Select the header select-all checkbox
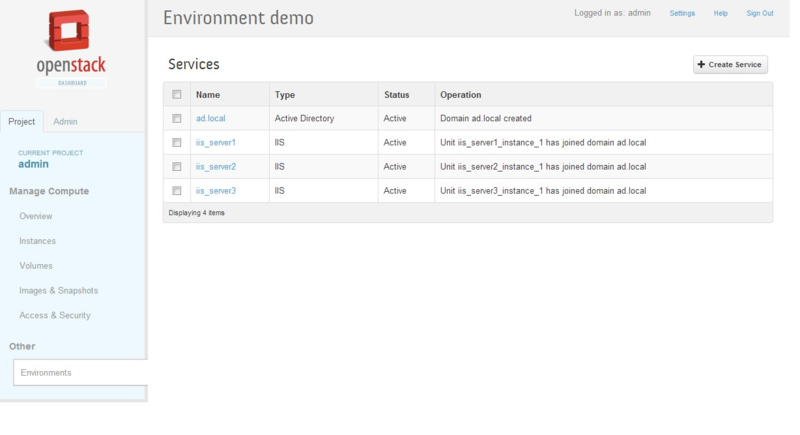The width and height of the screenshot is (800, 435). (x=177, y=95)
